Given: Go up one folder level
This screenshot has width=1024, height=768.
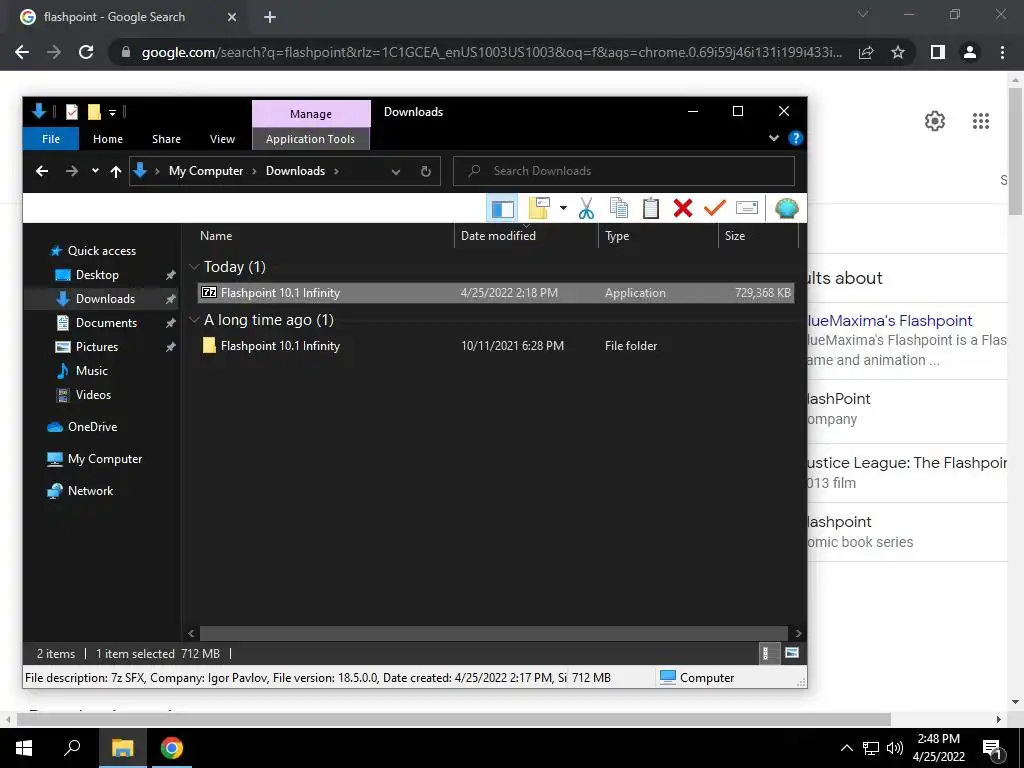Looking at the screenshot, I should (x=116, y=171).
